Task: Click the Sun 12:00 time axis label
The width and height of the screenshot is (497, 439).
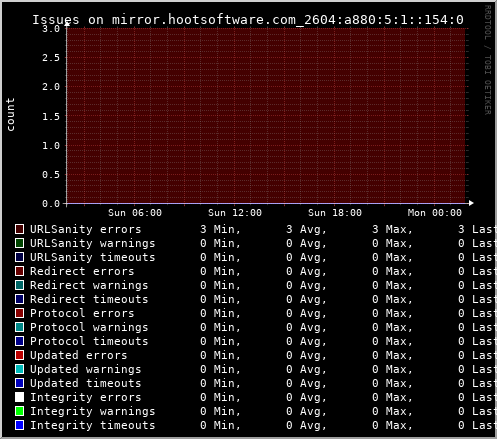Action: click(235, 213)
